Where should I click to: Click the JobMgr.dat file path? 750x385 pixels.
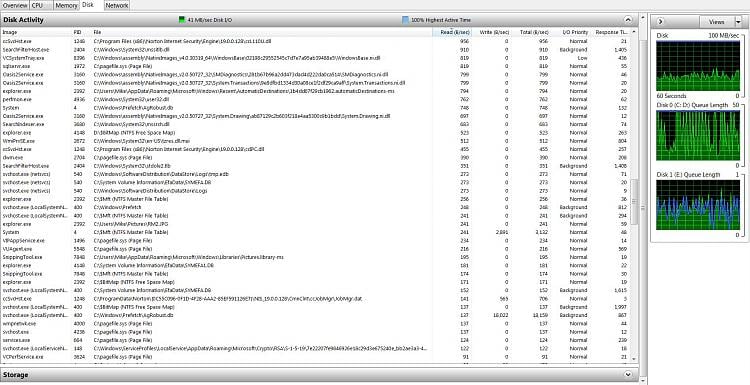[227, 298]
